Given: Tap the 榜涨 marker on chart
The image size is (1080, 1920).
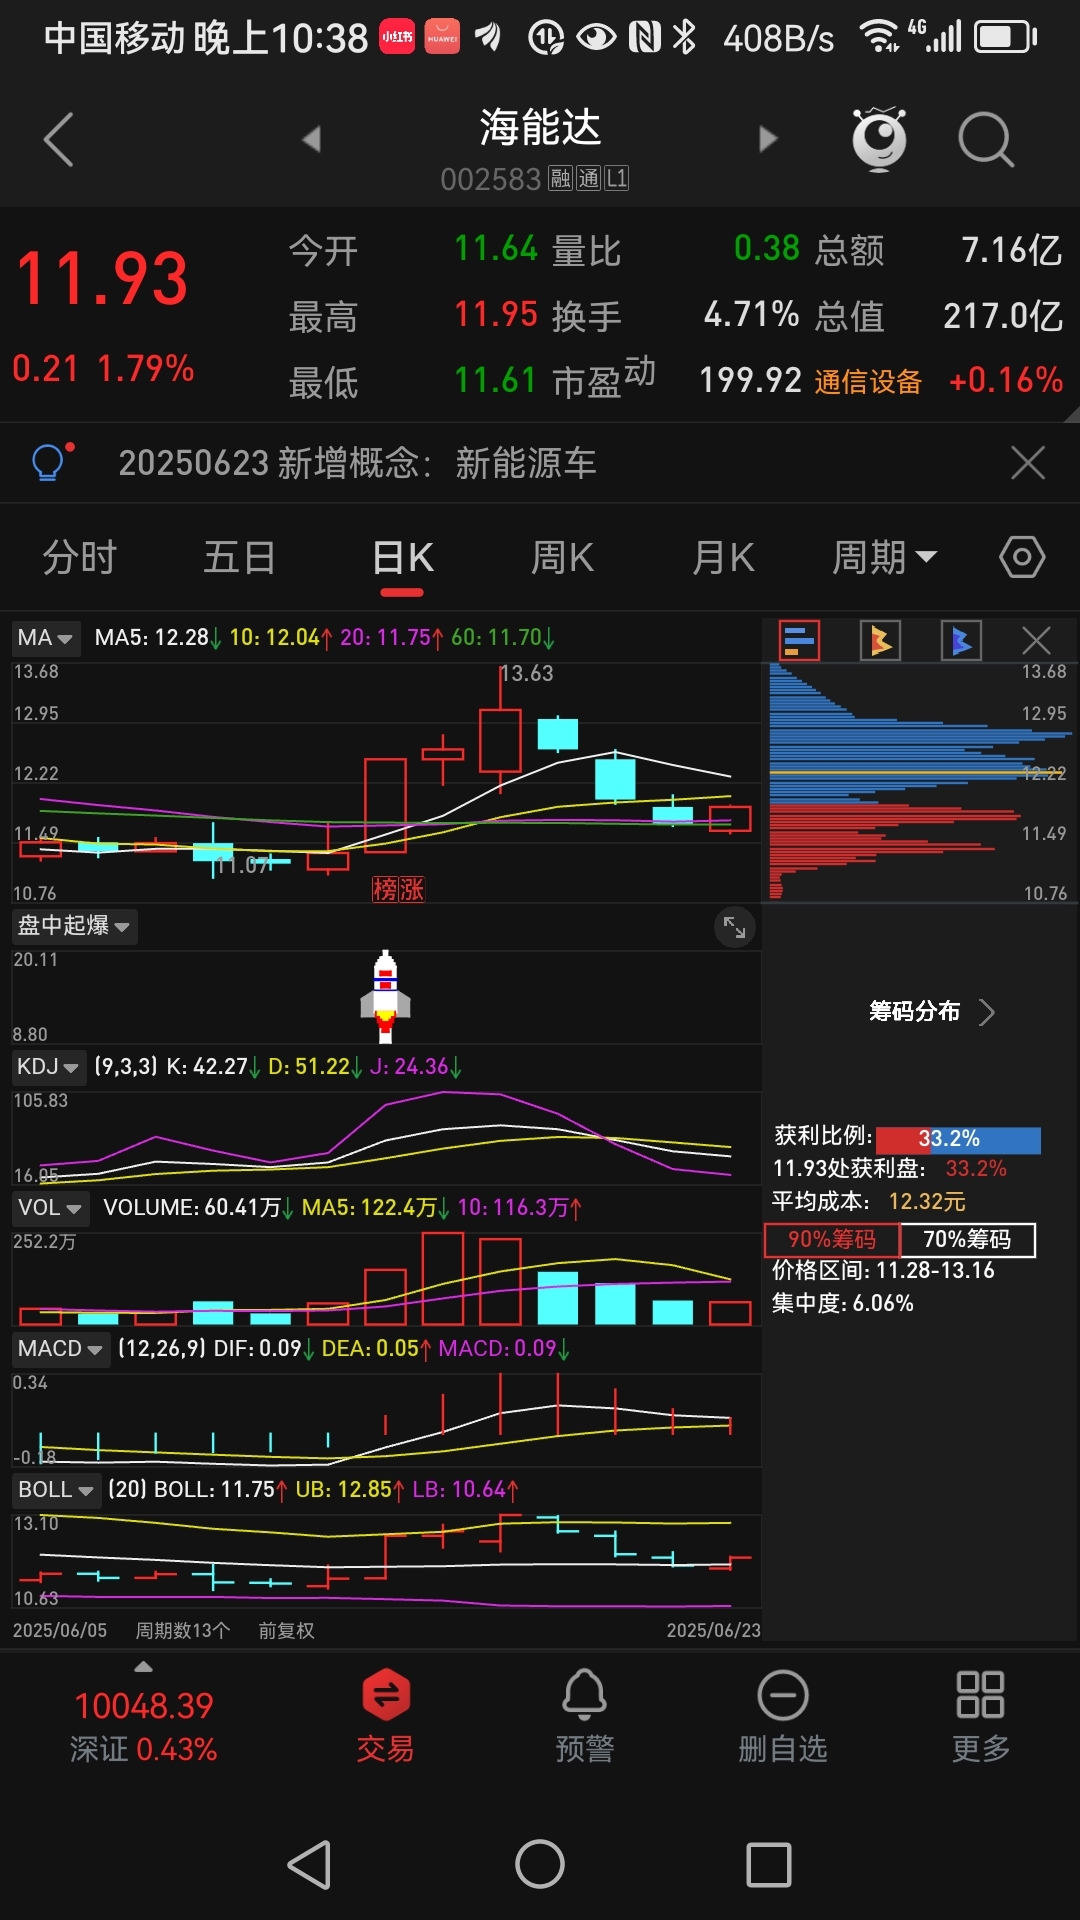Looking at the screenshot, I should 398,889.
